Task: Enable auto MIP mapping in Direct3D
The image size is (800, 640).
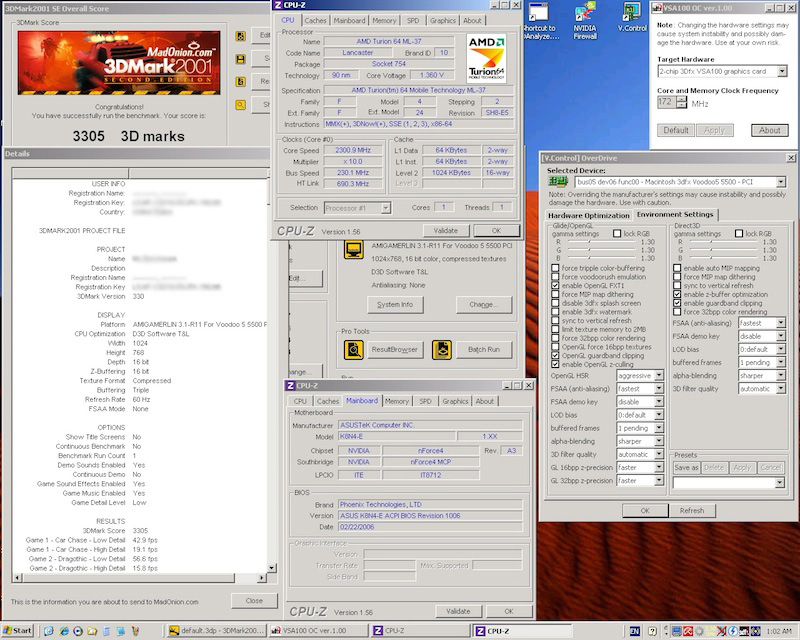Action: coord(677,268)
